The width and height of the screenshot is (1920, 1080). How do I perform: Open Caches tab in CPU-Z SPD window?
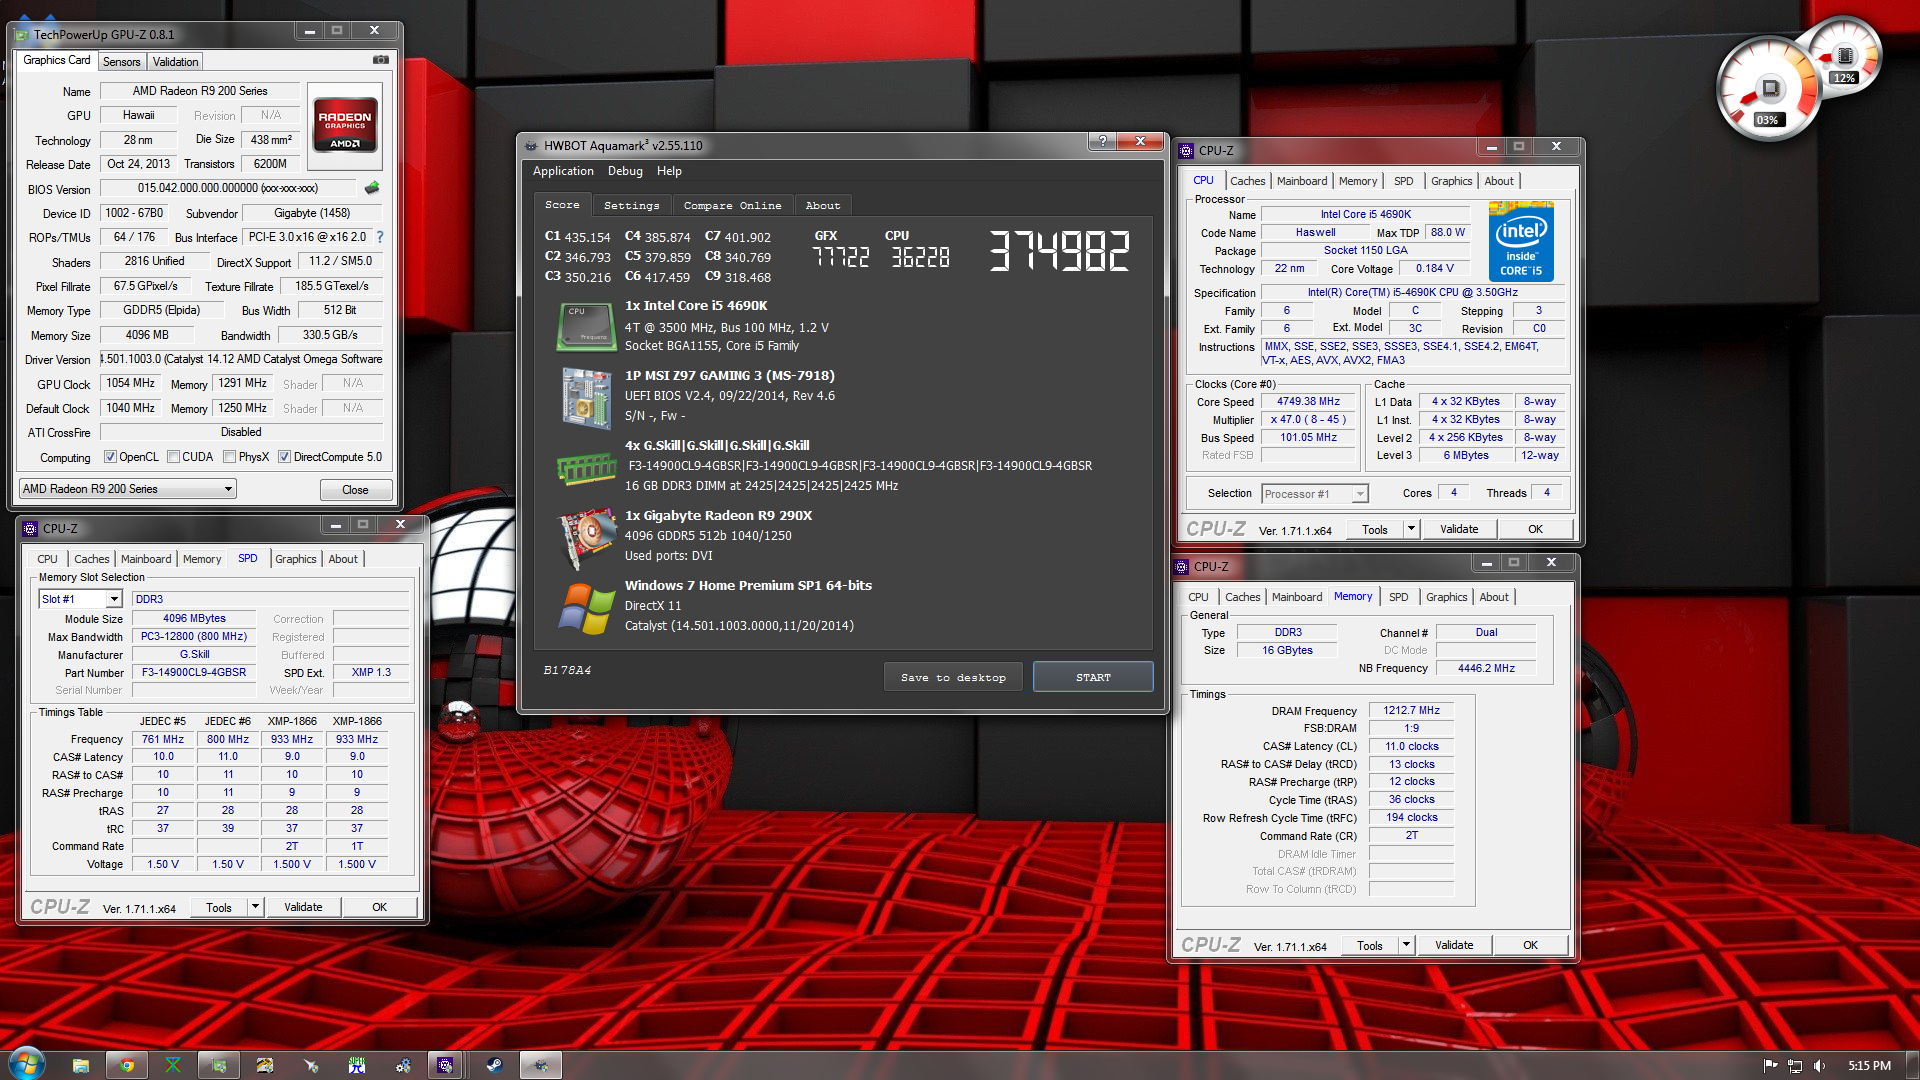click(91, 559)
